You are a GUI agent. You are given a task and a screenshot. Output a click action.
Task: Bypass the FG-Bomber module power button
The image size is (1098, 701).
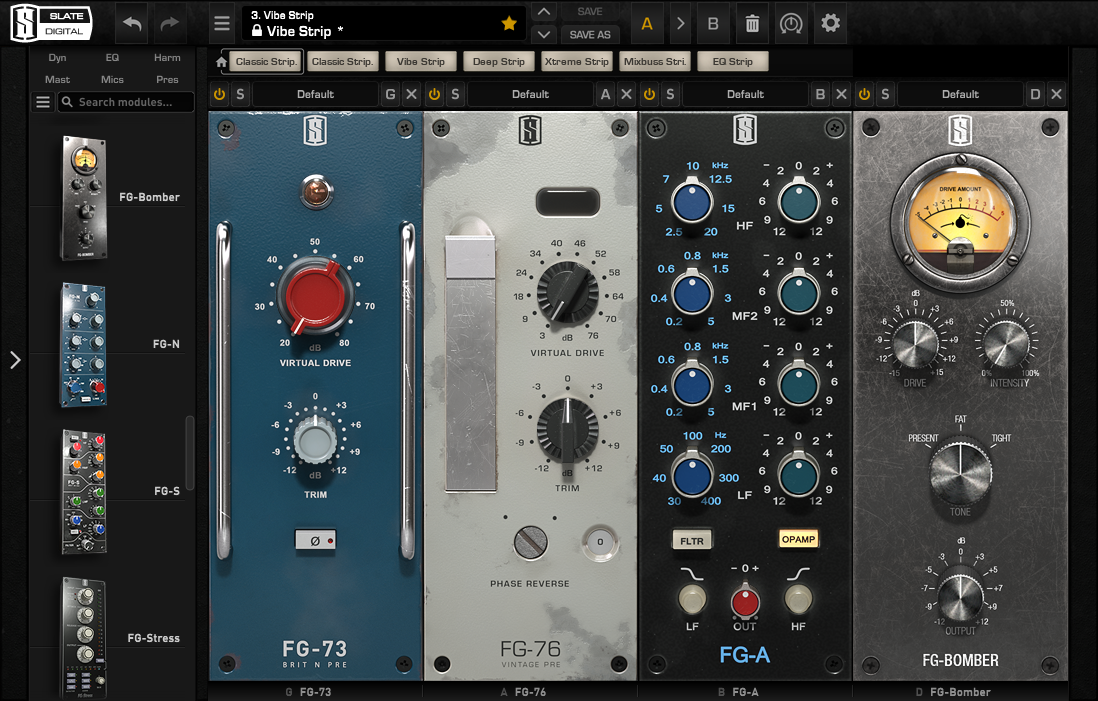pyautogui.click(x=864, y=94)
